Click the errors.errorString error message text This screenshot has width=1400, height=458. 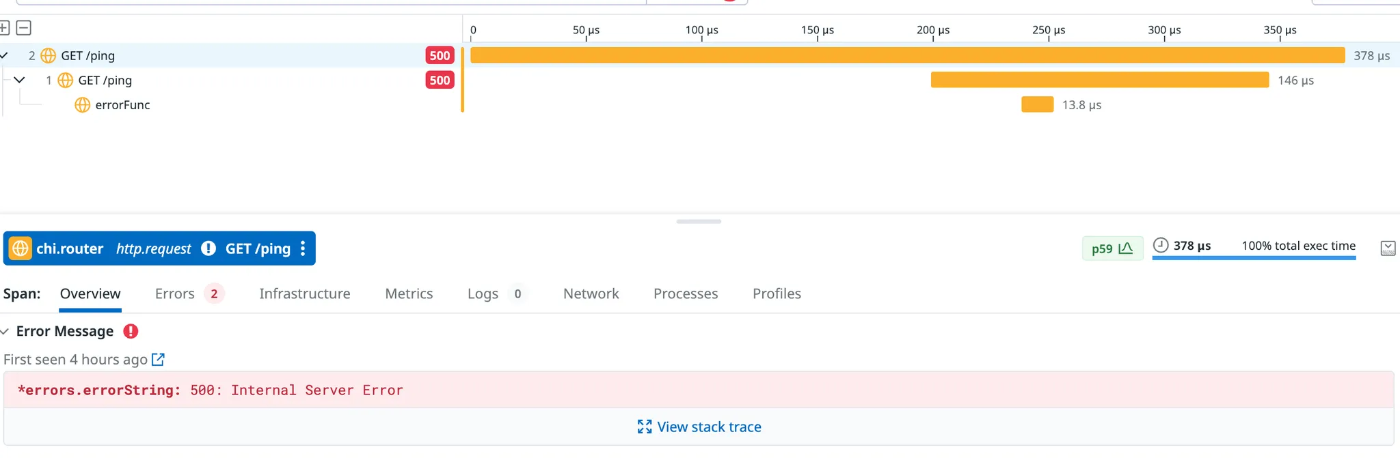(211, 390)
